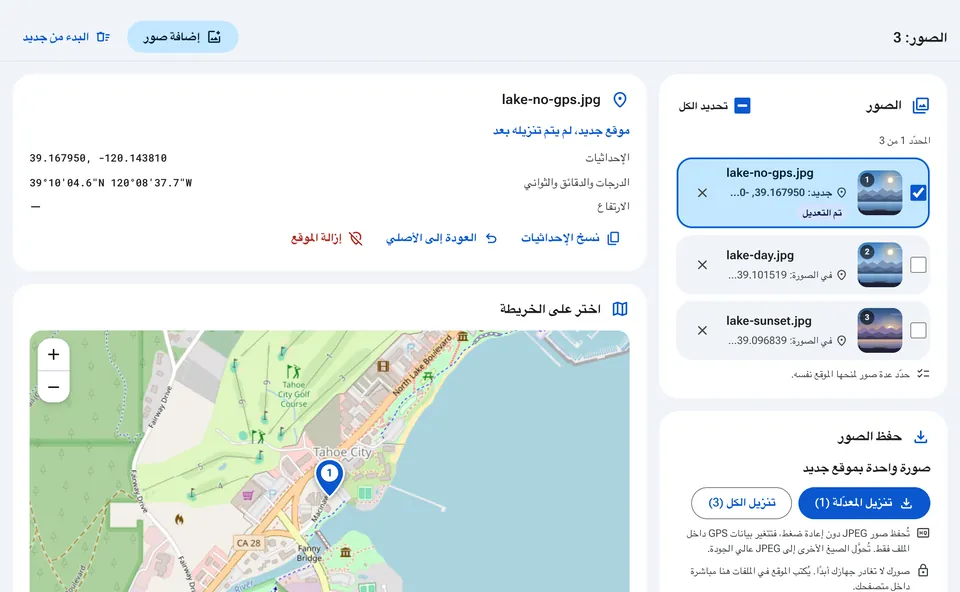Click موقع جديد، لم يتم تنزيله بعد status

tap(561, 131)
